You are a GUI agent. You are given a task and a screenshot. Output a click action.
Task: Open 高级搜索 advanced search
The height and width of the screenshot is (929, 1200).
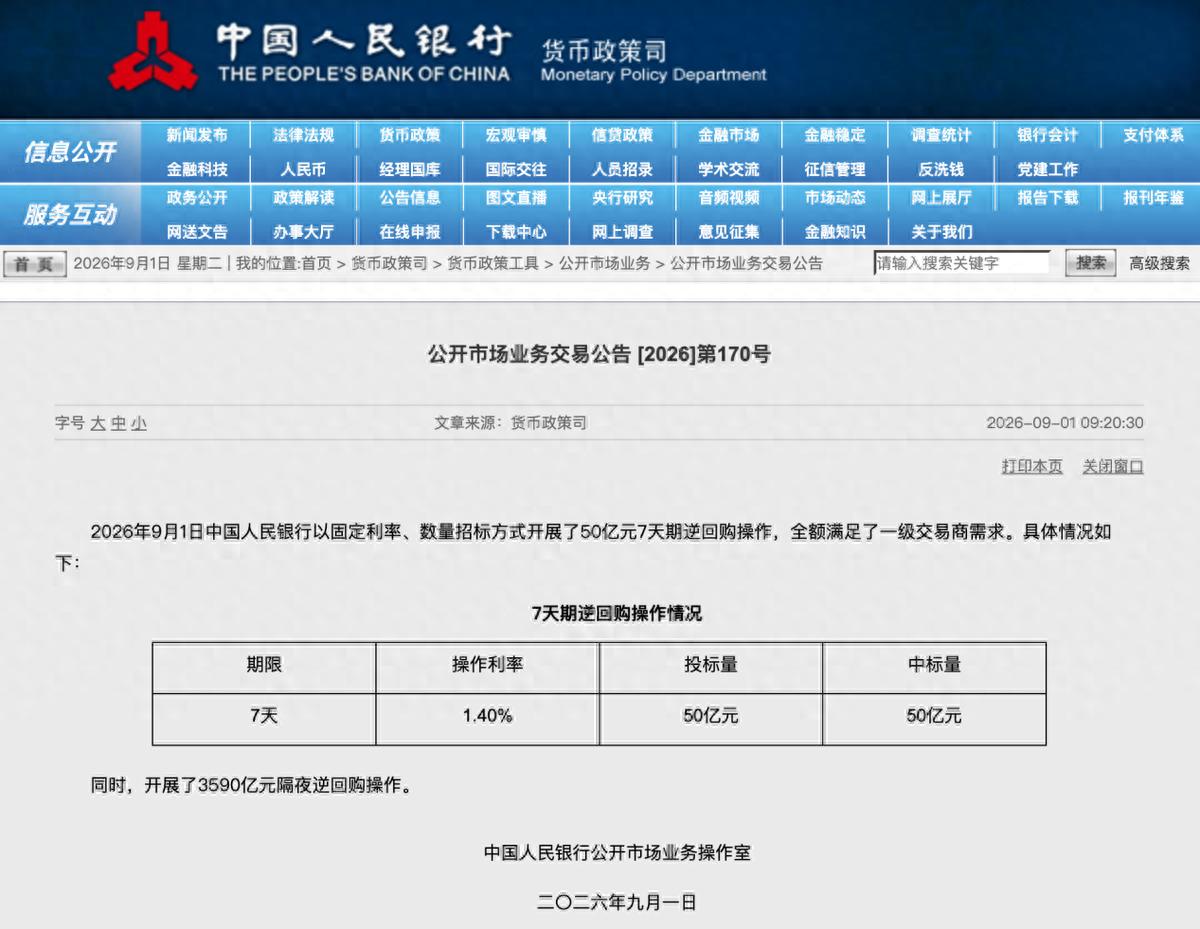tap(1160, 263)
